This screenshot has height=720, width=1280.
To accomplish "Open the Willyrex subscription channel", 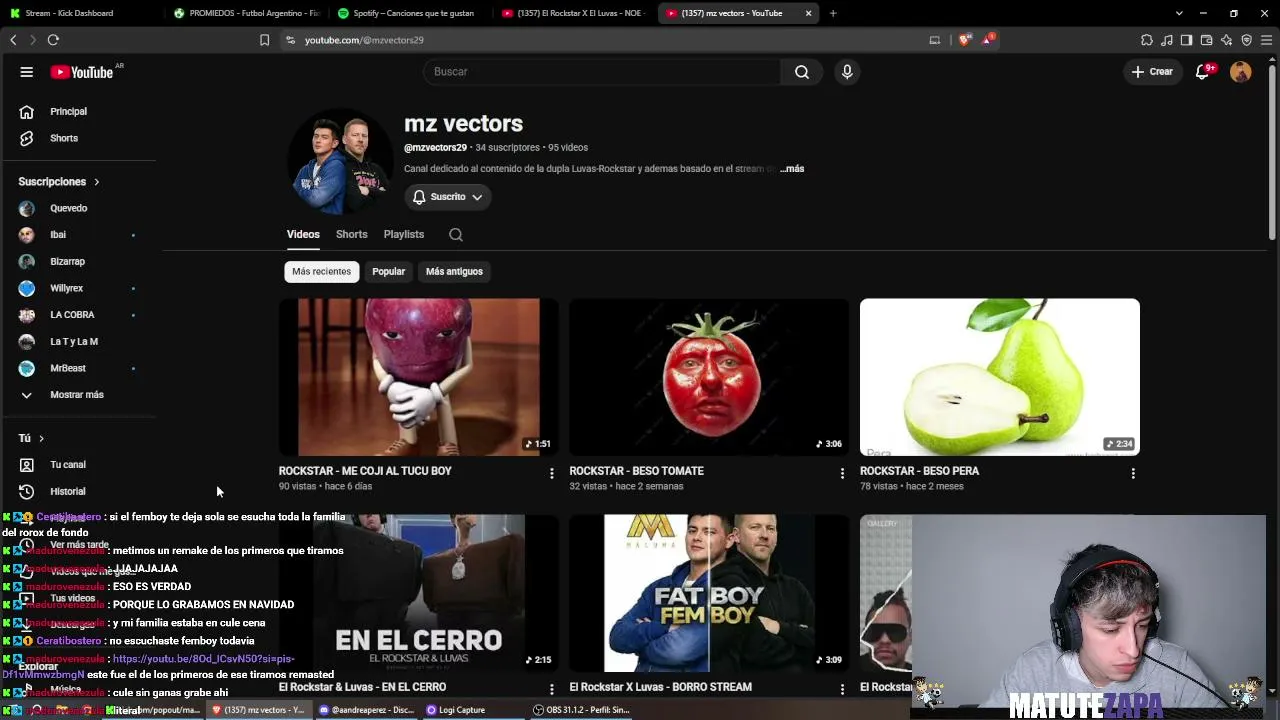I will click(67, 289).
